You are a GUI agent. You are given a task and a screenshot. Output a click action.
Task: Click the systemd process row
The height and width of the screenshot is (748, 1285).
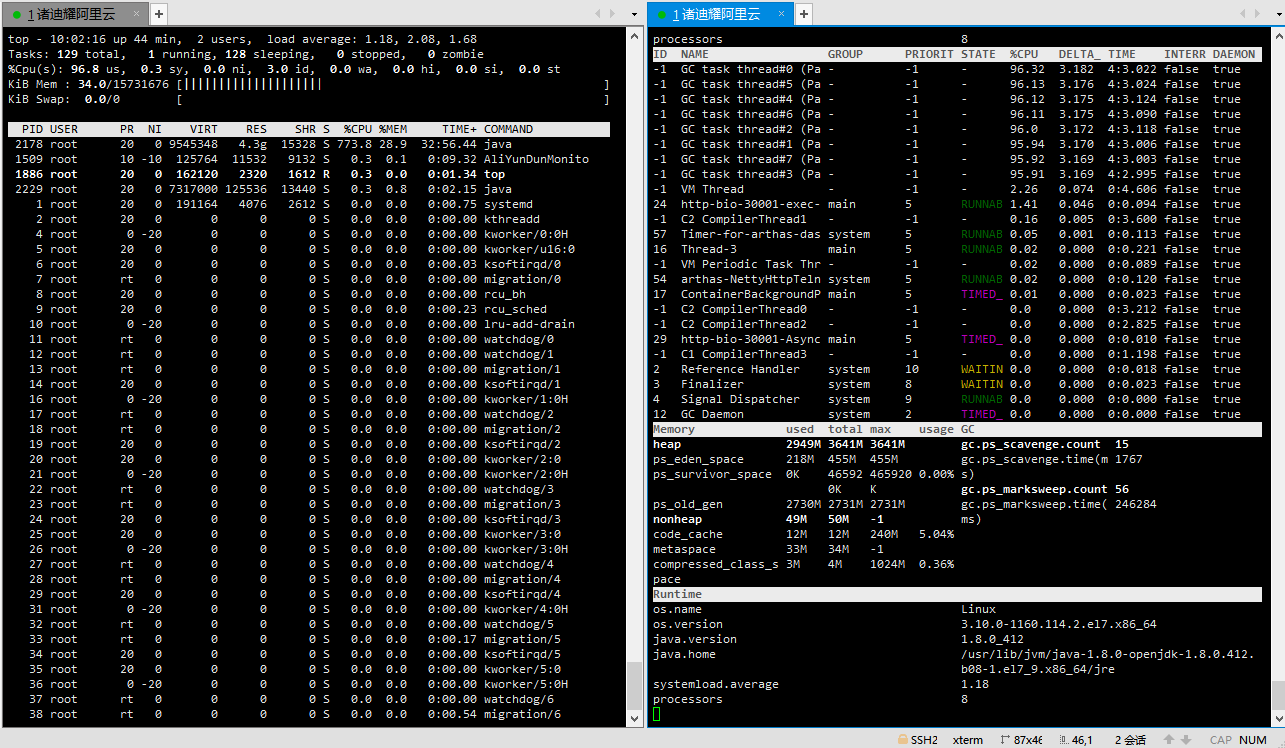308,204
